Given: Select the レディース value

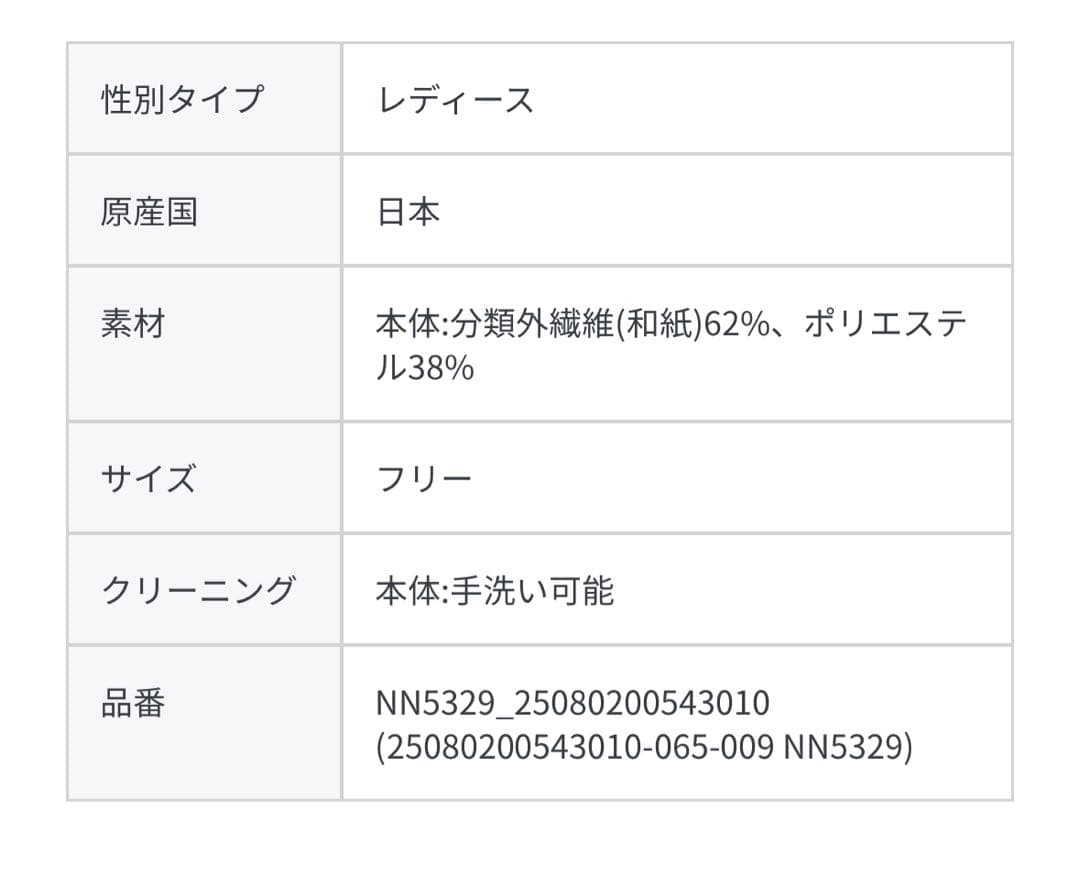Looking at the screenshot, I should click(455, 100).
